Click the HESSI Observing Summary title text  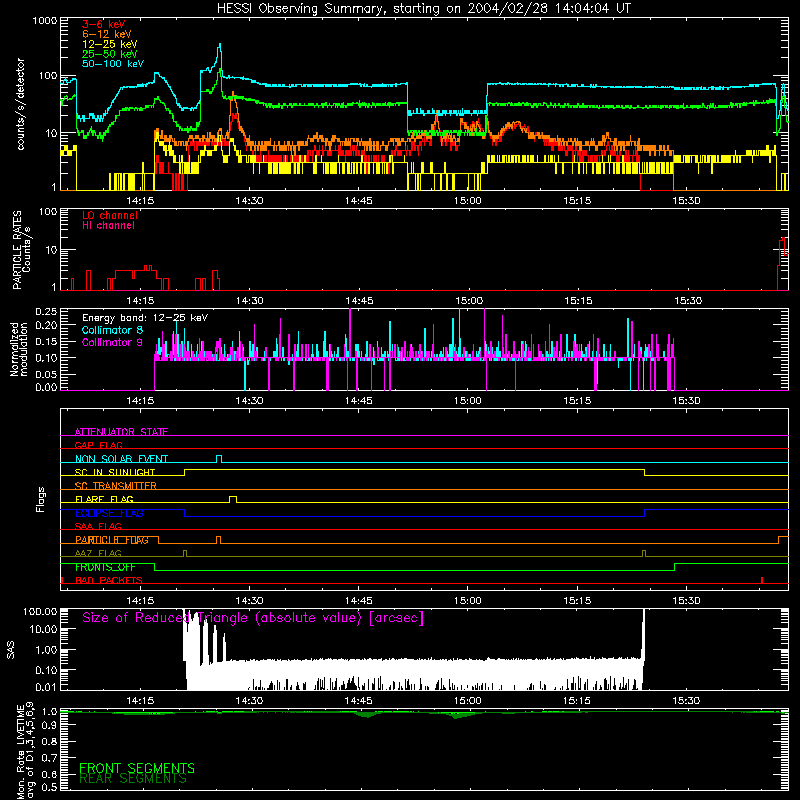point(423,9)
